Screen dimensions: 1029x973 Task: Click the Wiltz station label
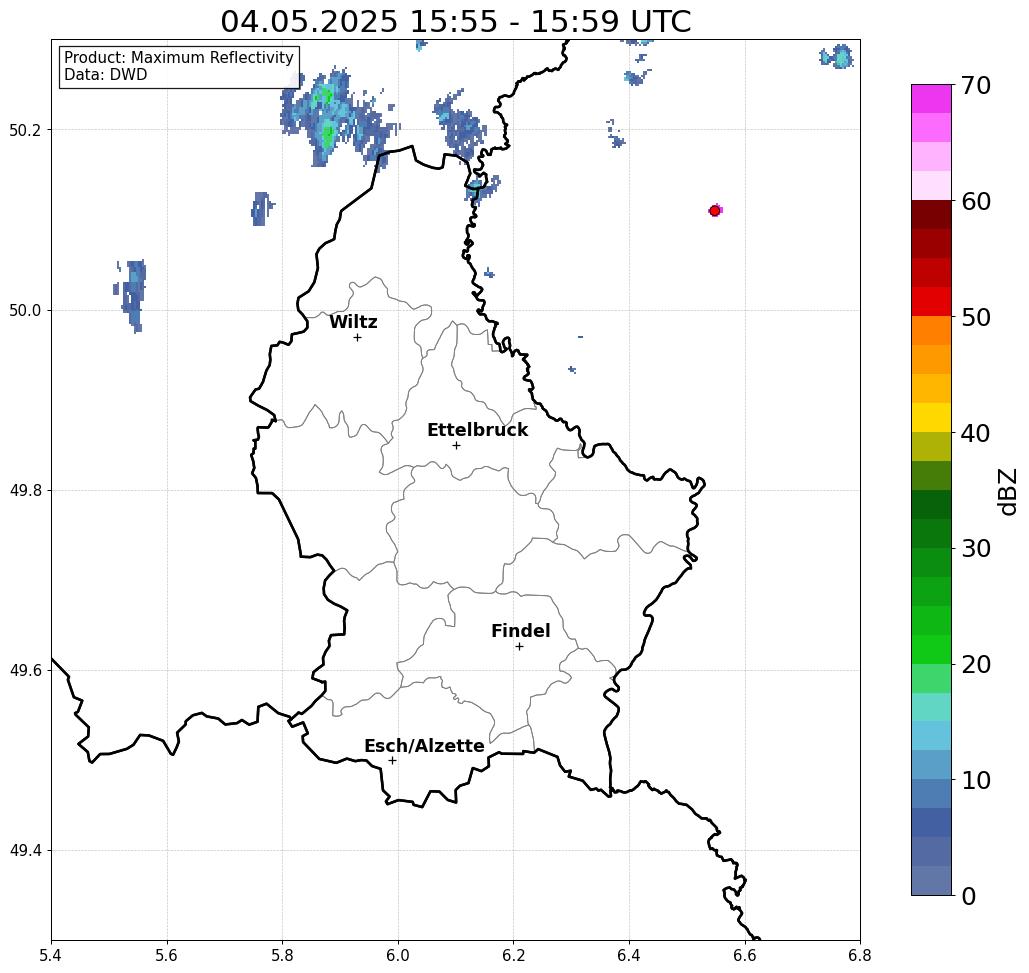(x=353, y=322)
